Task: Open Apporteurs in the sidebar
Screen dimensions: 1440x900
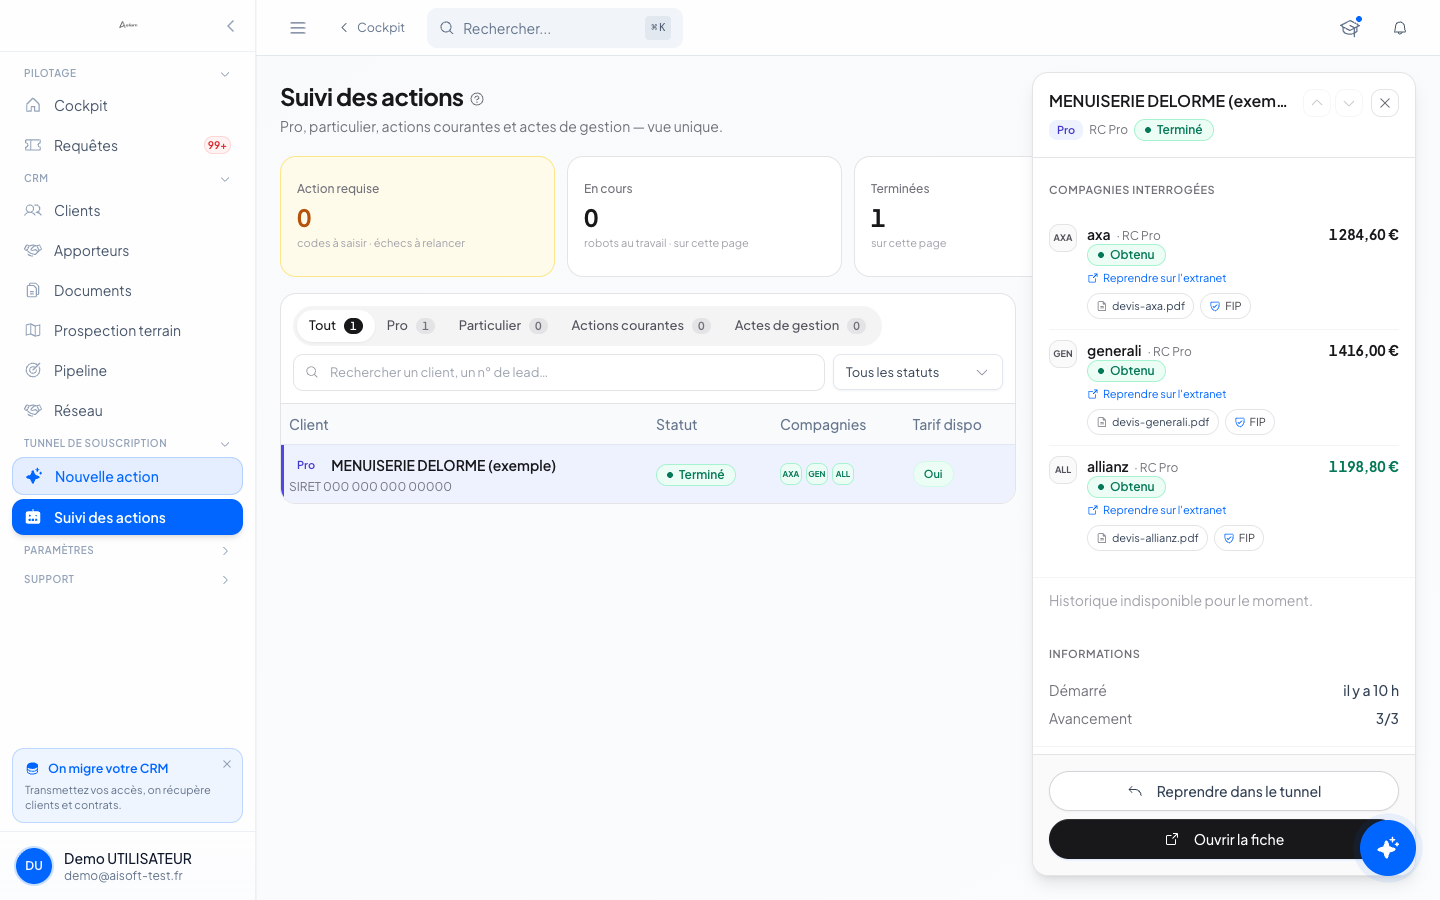Action: point(127,251)
